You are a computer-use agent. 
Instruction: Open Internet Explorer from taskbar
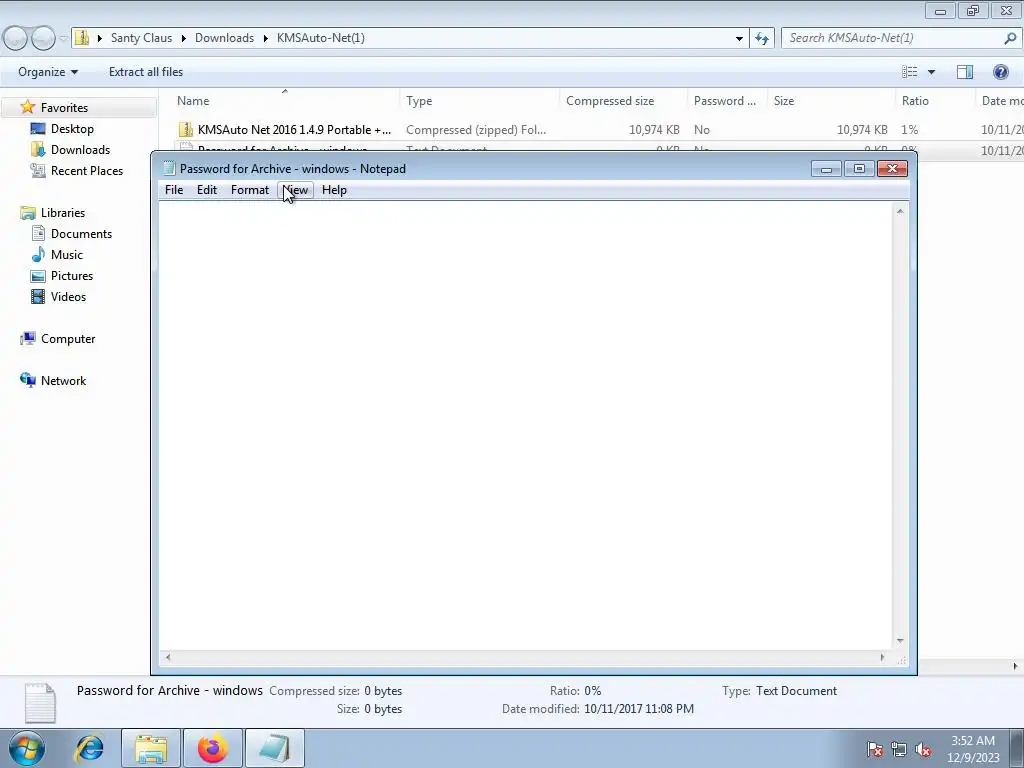click(89, 748)
